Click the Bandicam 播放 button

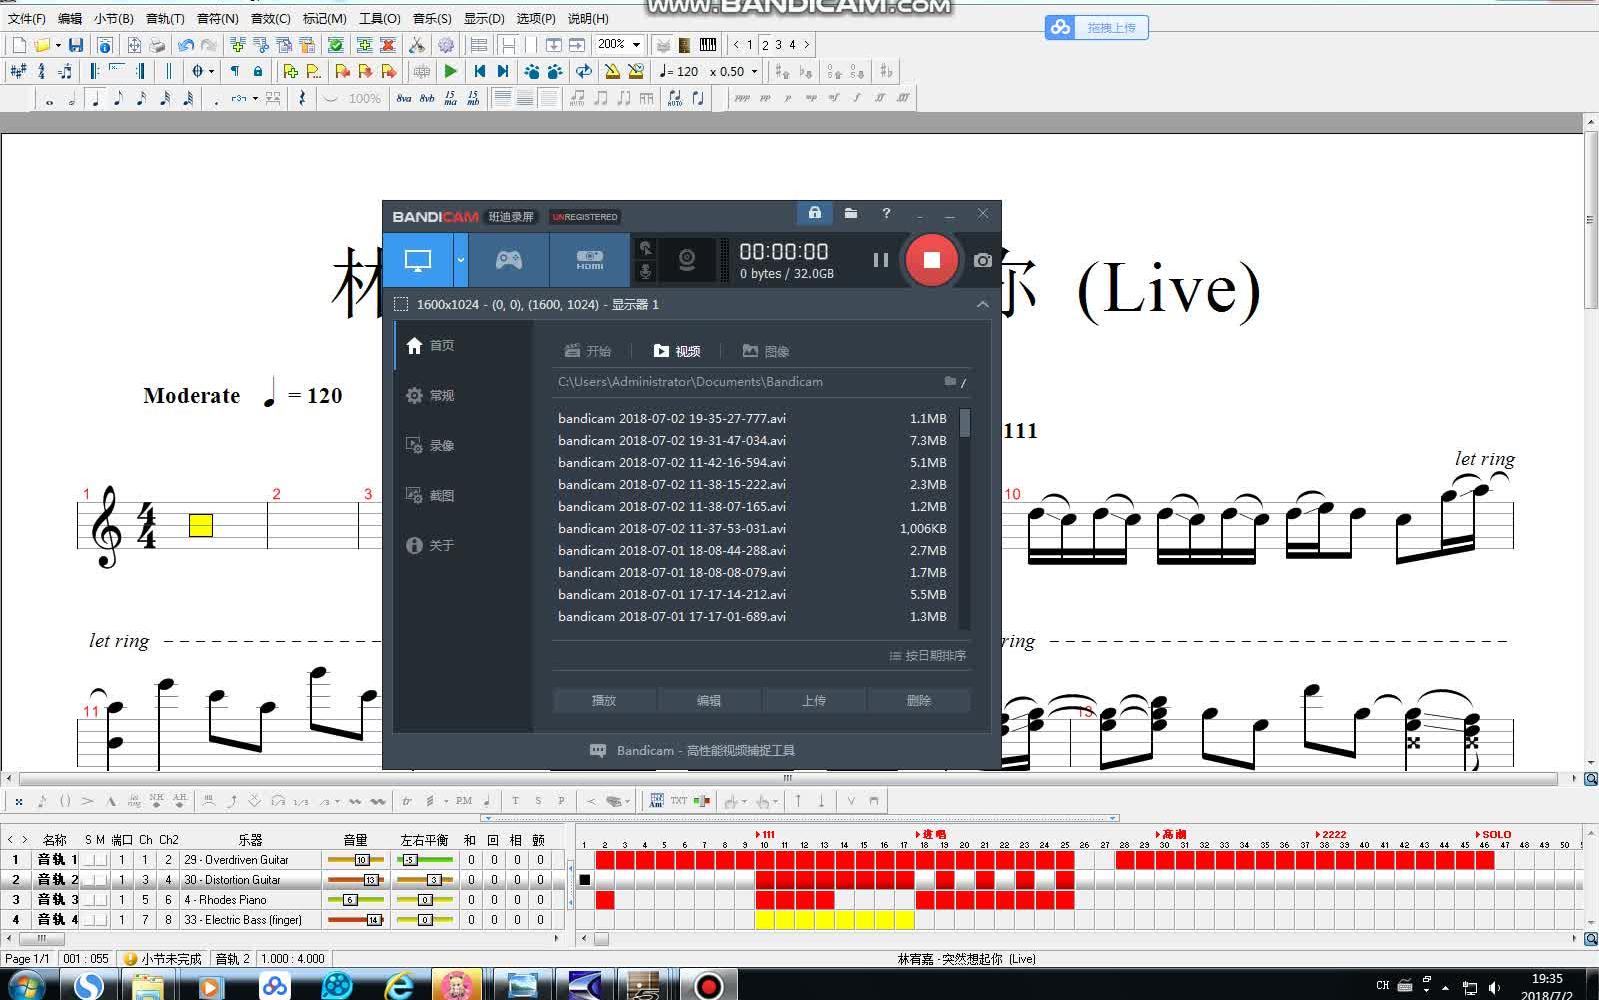[604, 701]
